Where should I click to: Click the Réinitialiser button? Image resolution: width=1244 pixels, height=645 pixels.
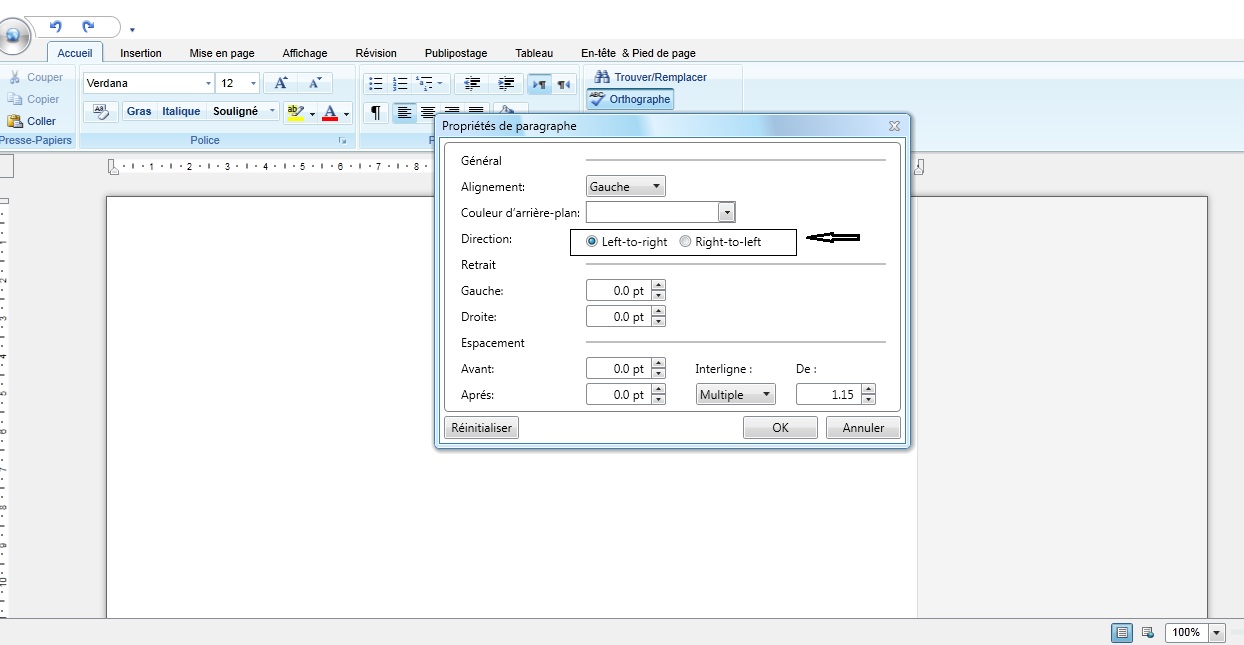481,428
